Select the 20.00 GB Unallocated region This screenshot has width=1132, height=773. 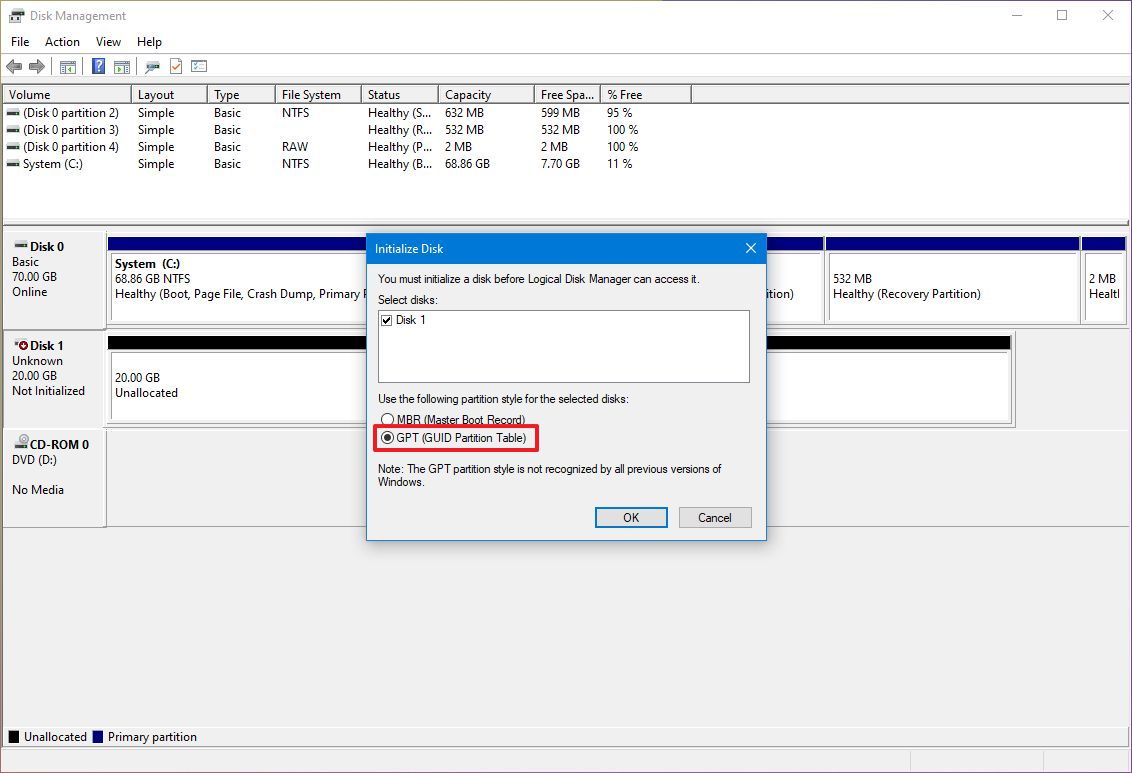230,385
